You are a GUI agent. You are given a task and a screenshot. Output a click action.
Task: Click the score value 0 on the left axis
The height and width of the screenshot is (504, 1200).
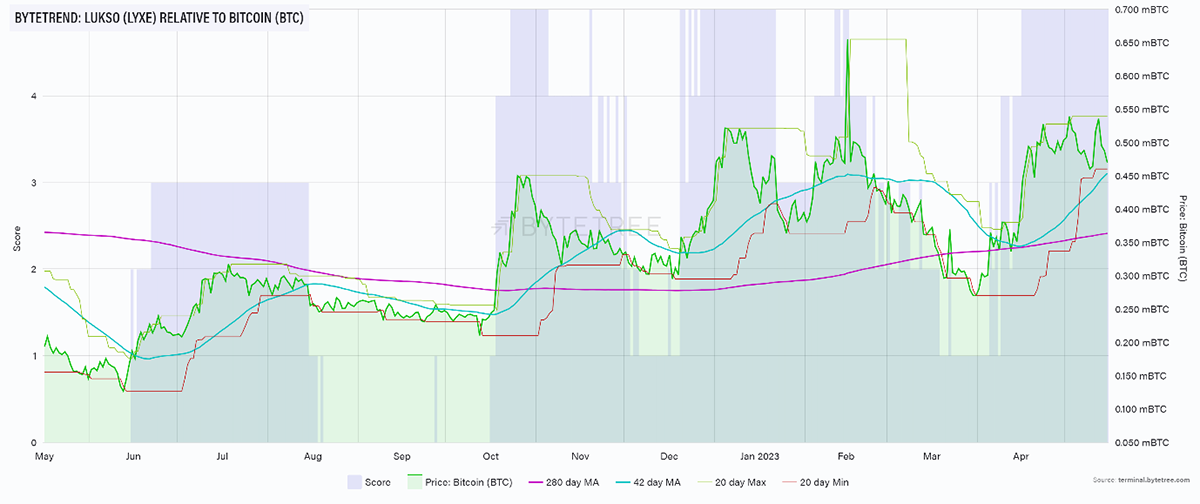click(x=33, y=443)
